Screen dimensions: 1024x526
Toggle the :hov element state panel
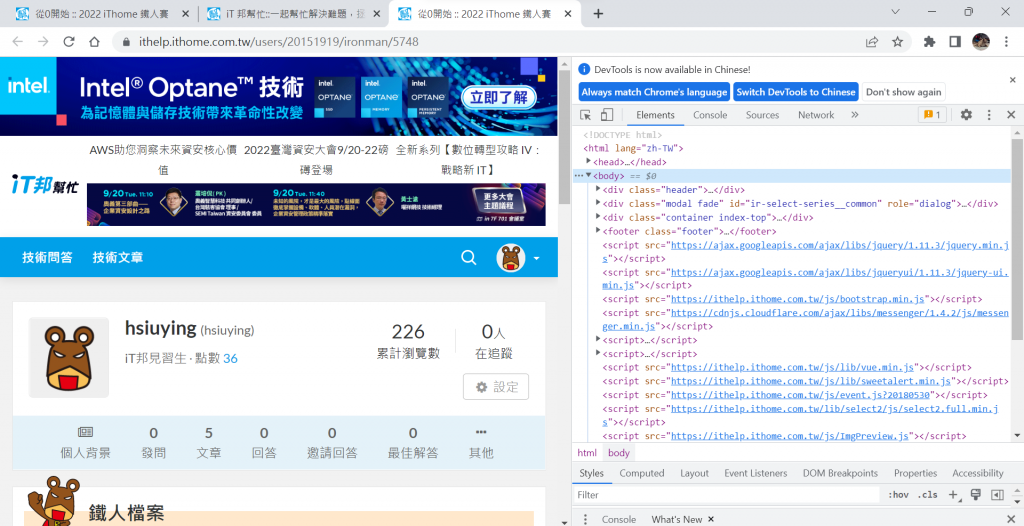tap(899, 495)
